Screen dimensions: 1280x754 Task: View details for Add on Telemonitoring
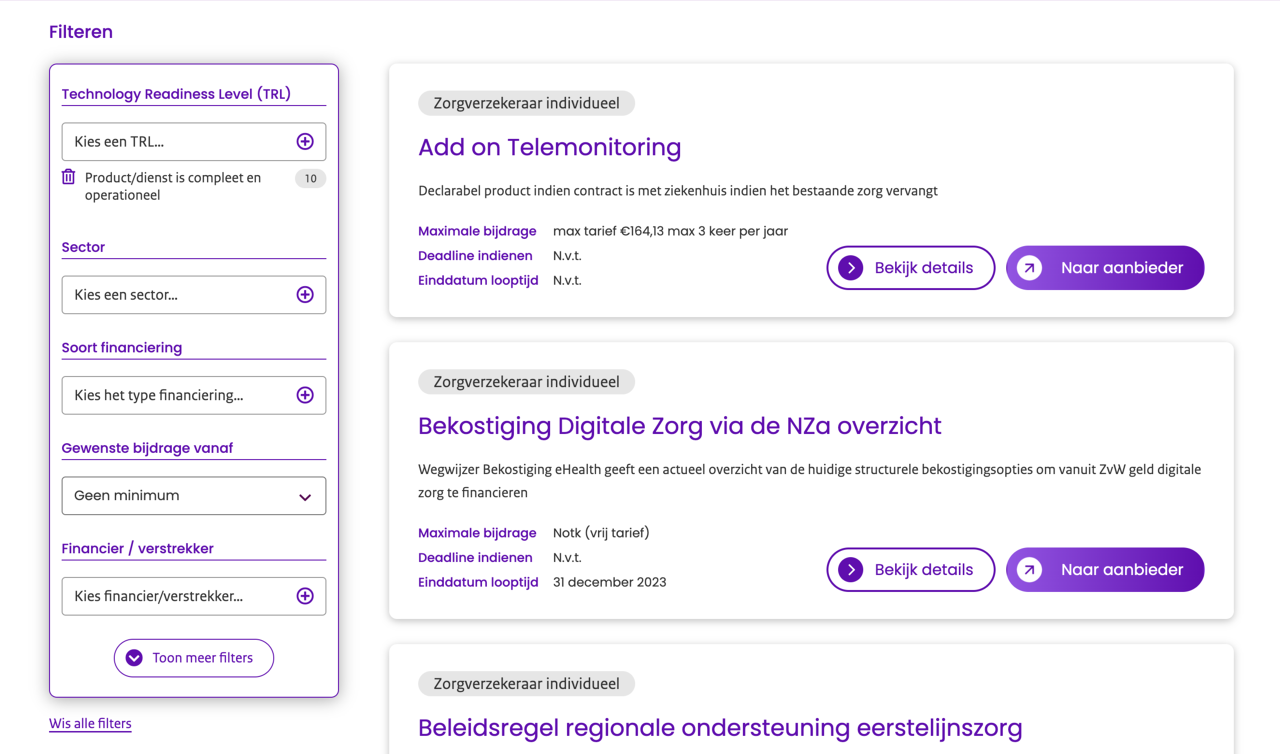[911, 268]
